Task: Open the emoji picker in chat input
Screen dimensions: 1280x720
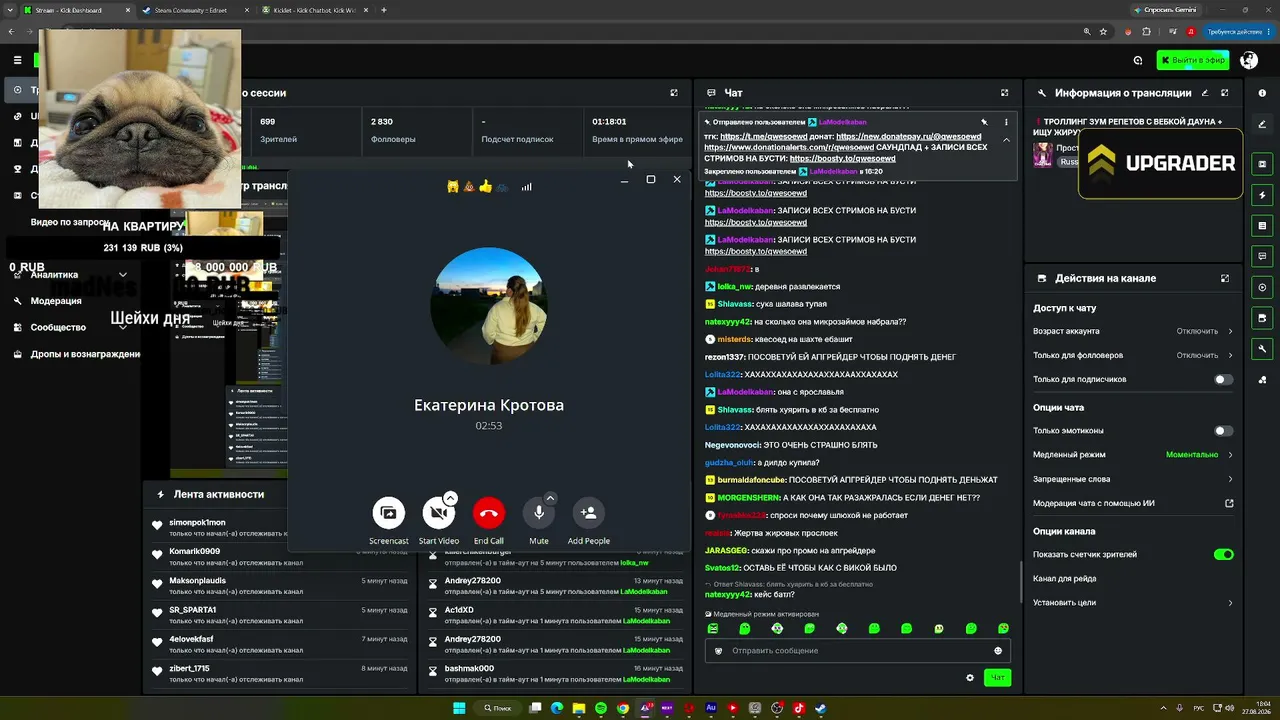Action: (x=998, y=651)
